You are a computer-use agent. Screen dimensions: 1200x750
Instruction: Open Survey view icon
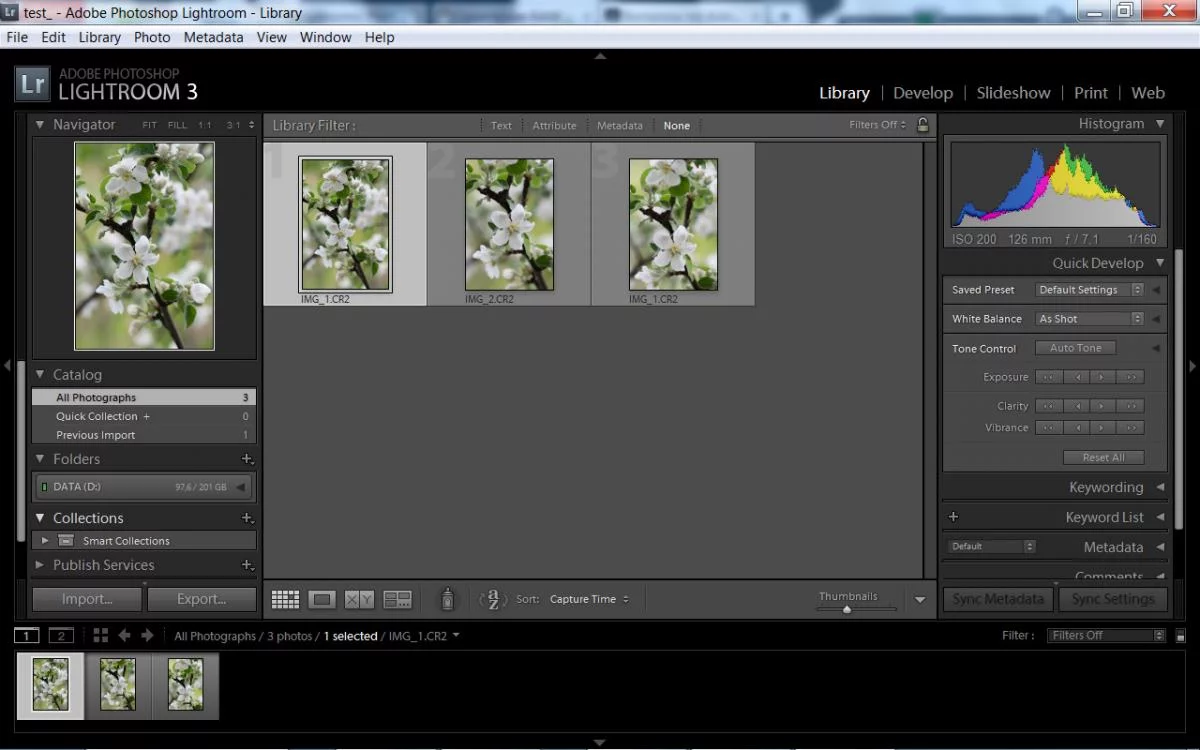click(x=397, y=599)
